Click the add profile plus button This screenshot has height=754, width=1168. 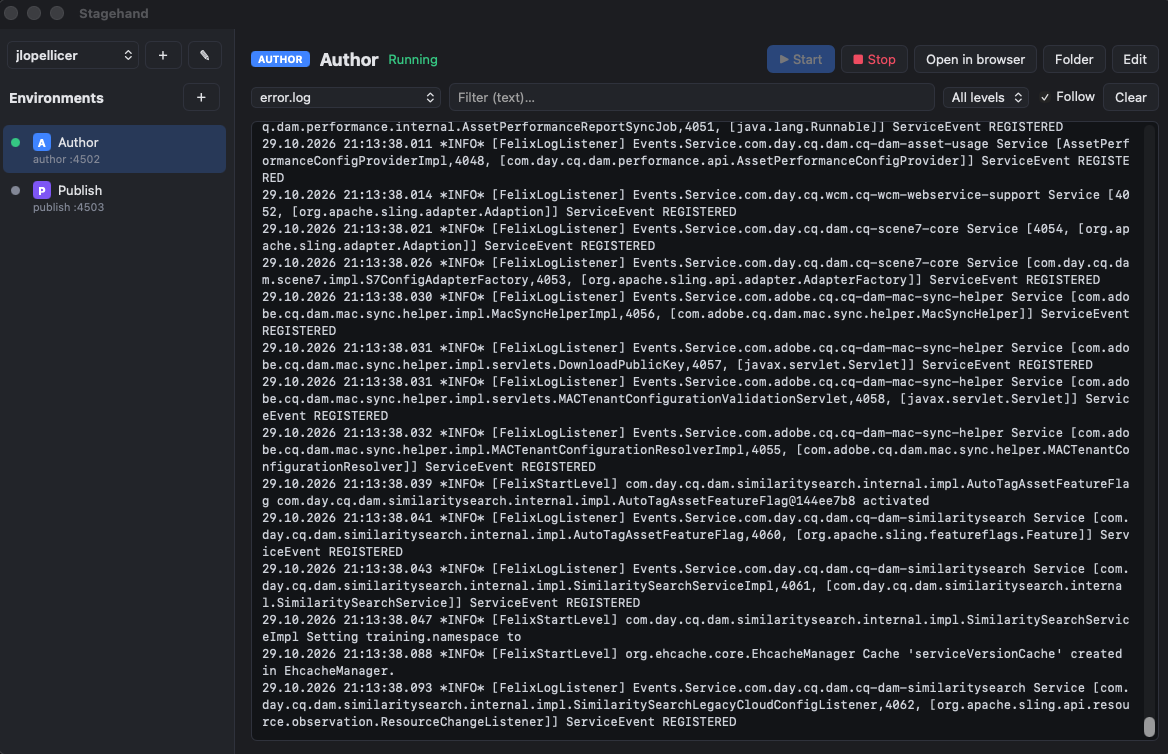pos(163,55)
